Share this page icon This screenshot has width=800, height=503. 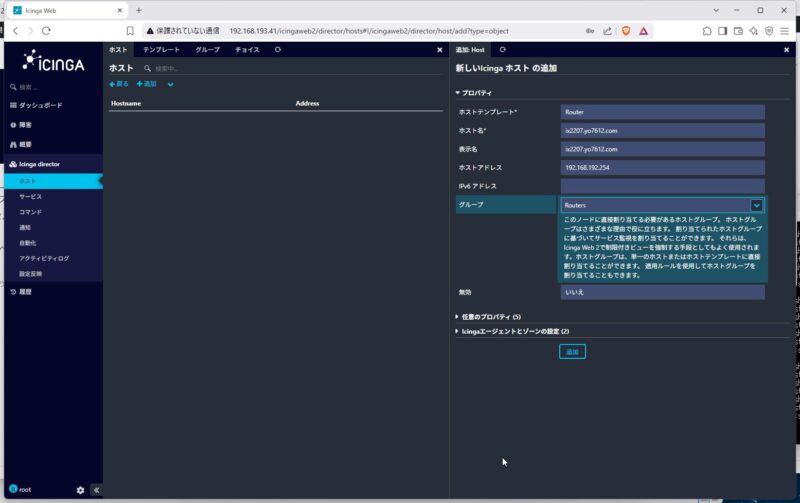point(607,31)
